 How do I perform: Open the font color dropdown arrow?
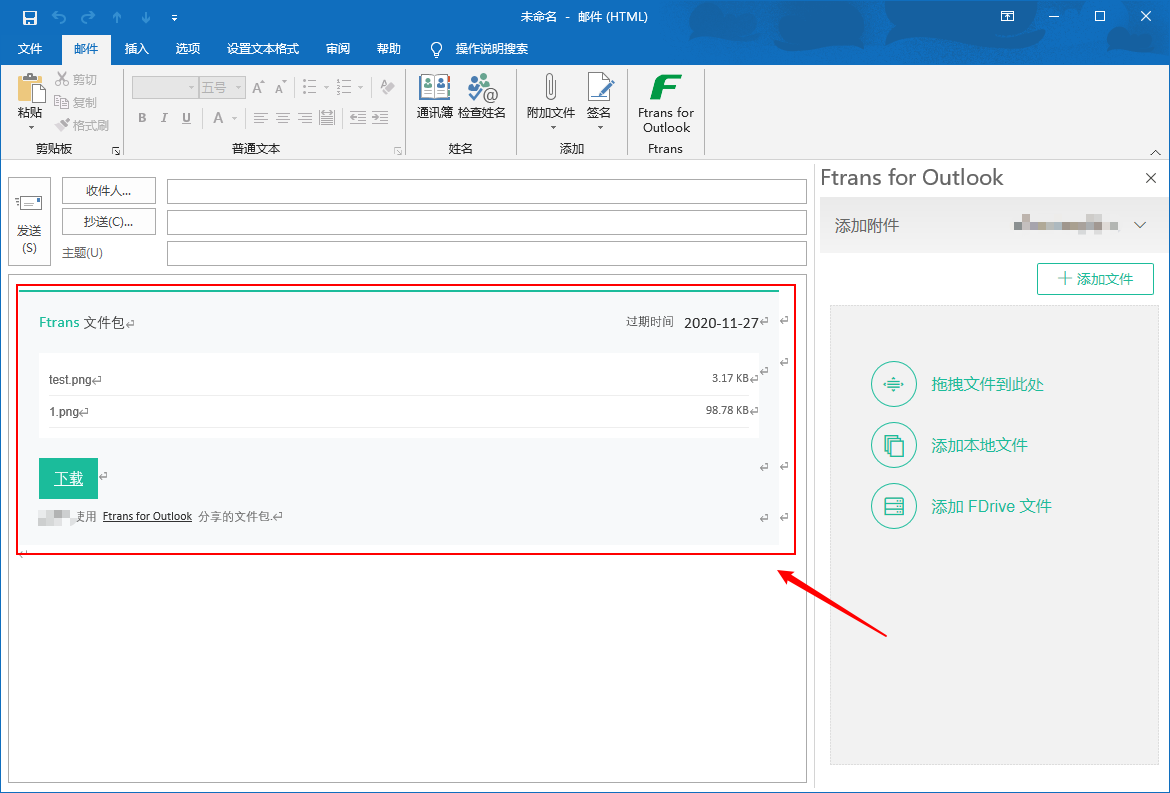click(x=234, y=118)
